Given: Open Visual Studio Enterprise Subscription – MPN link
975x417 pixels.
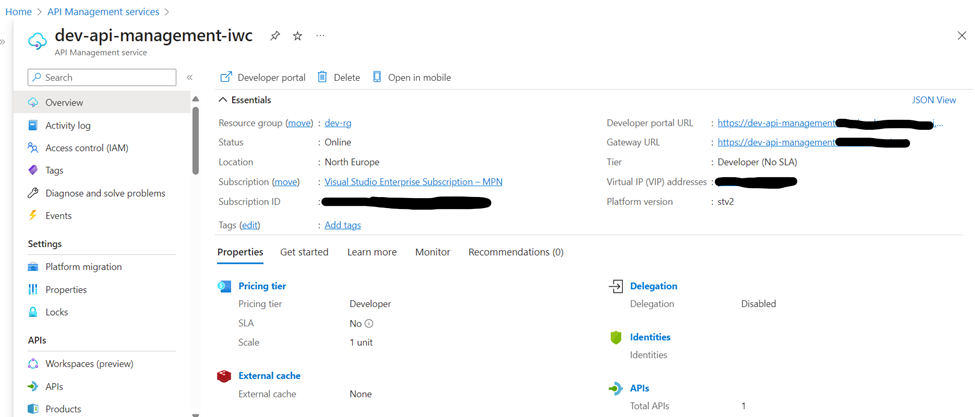Looking at the screenshot, I should pos(414,182).
